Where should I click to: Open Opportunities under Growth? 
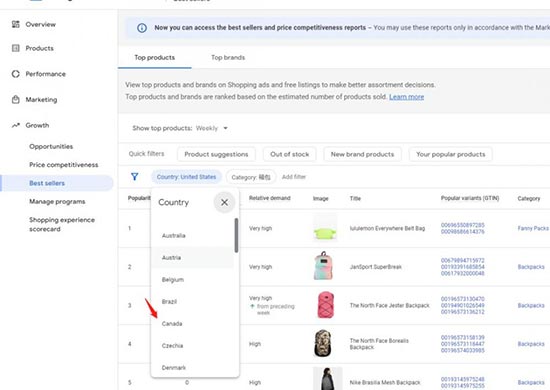51,147
